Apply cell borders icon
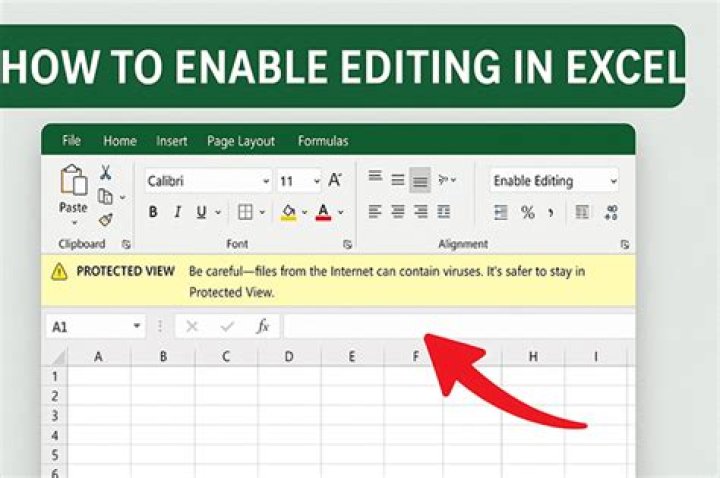Image resolution: width=720 pixels, height=478 pixels. click(x=245, y=212)
